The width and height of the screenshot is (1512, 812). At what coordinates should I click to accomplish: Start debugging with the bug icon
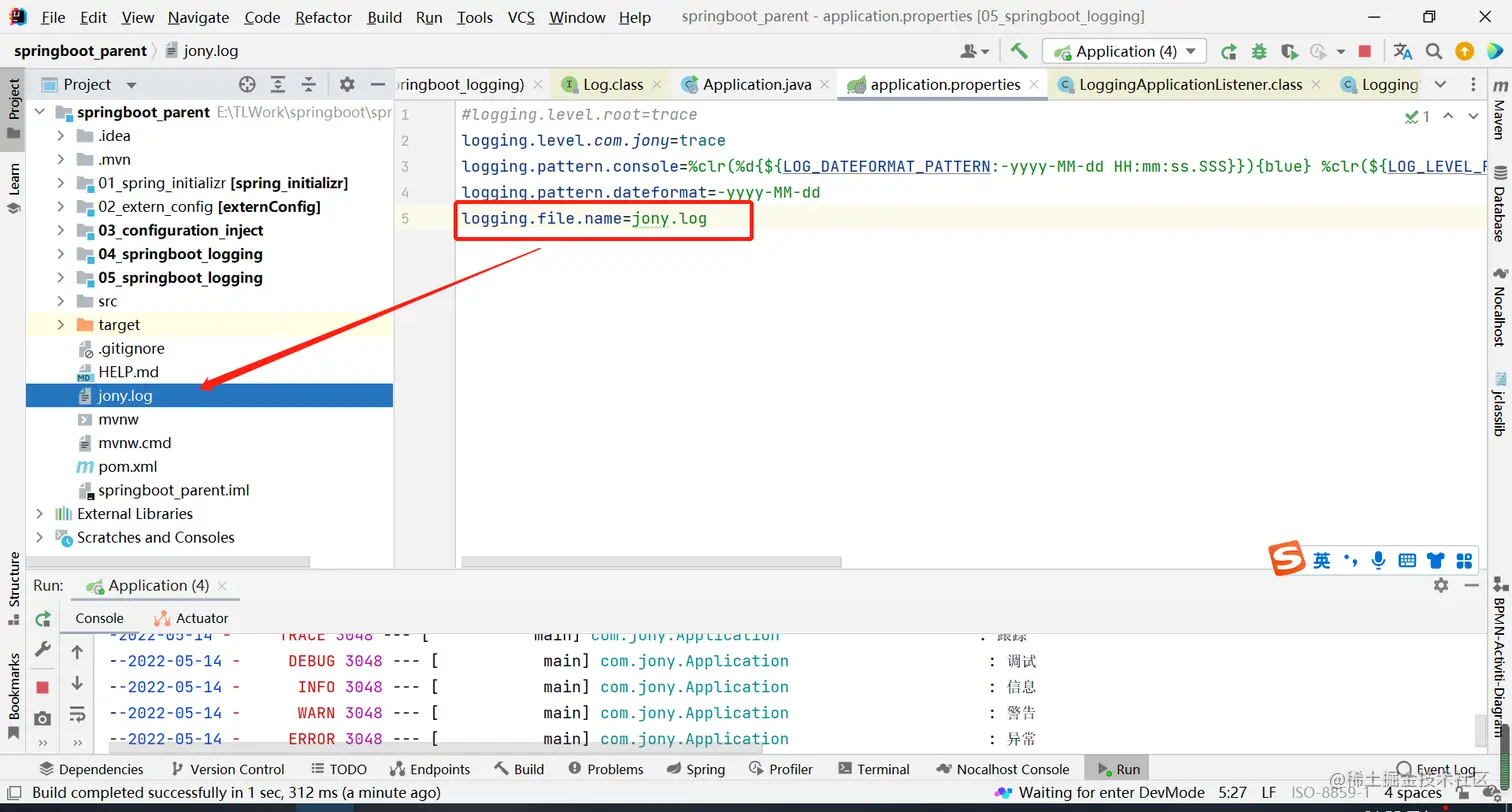click(x=1259, y=51)
